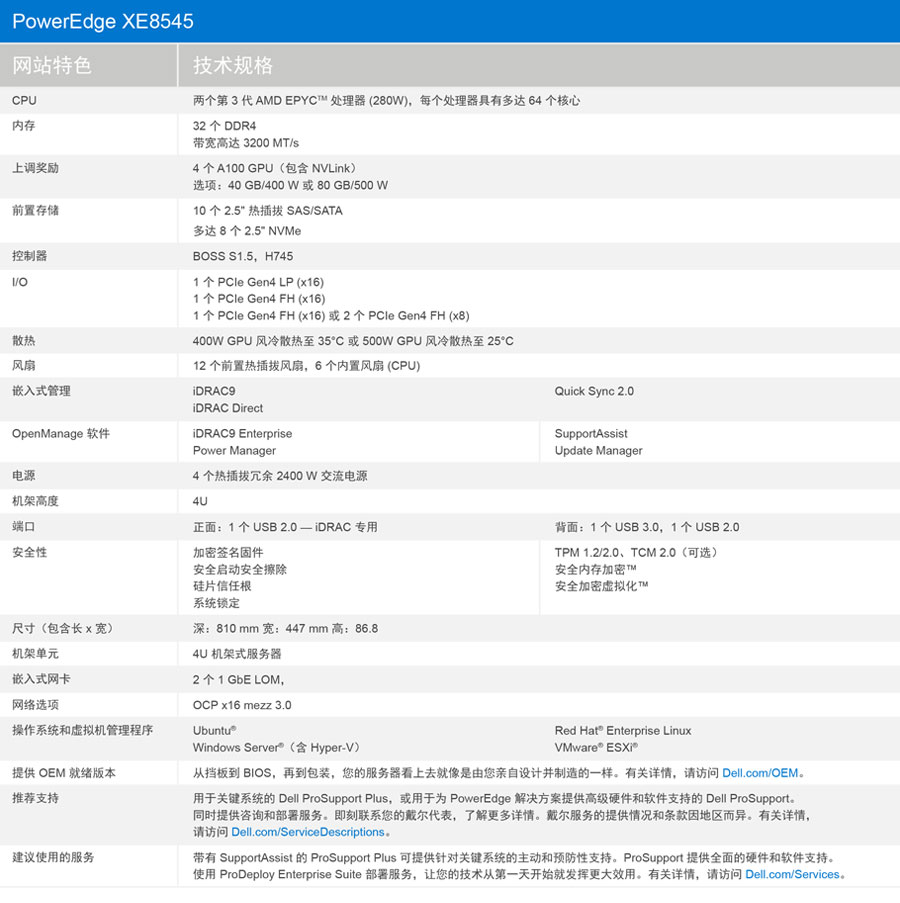The height and width of the screenshot is (903, 900).
Task: Click '带宽高达 3200 MT/s' text
Action: [x=246, y=143]
